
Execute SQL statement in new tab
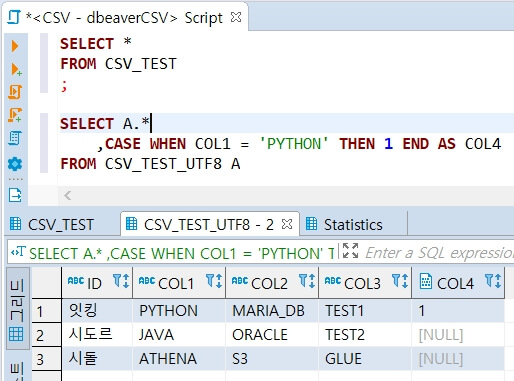[x=16, y=69]
